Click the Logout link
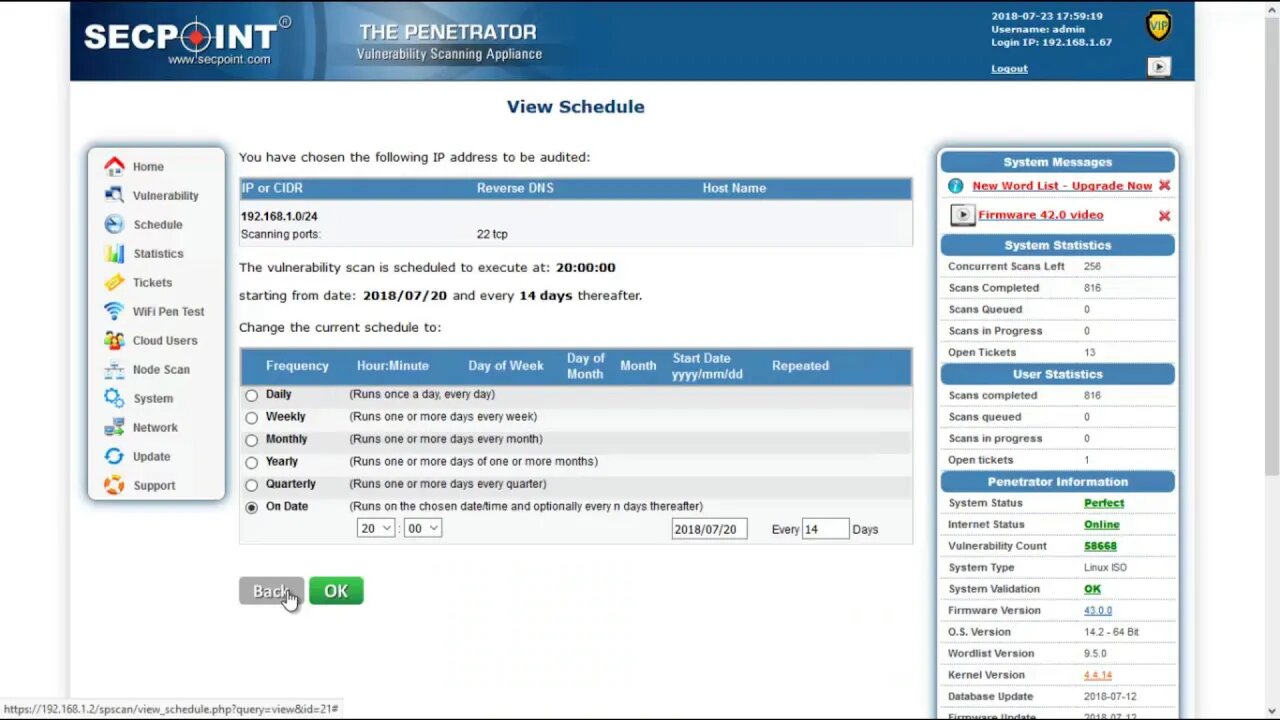Screen dimensions: 1280x720 click(x=1009, y=69)
